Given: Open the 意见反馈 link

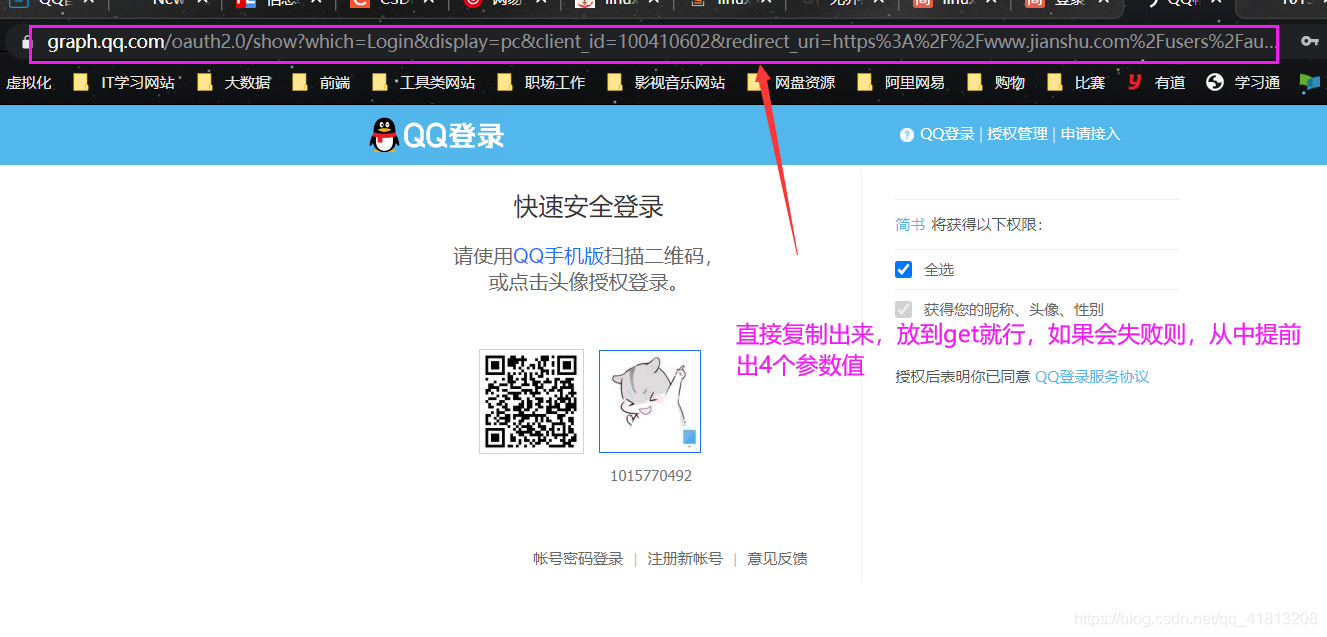Looking at the screenshot, I should 778,559.
